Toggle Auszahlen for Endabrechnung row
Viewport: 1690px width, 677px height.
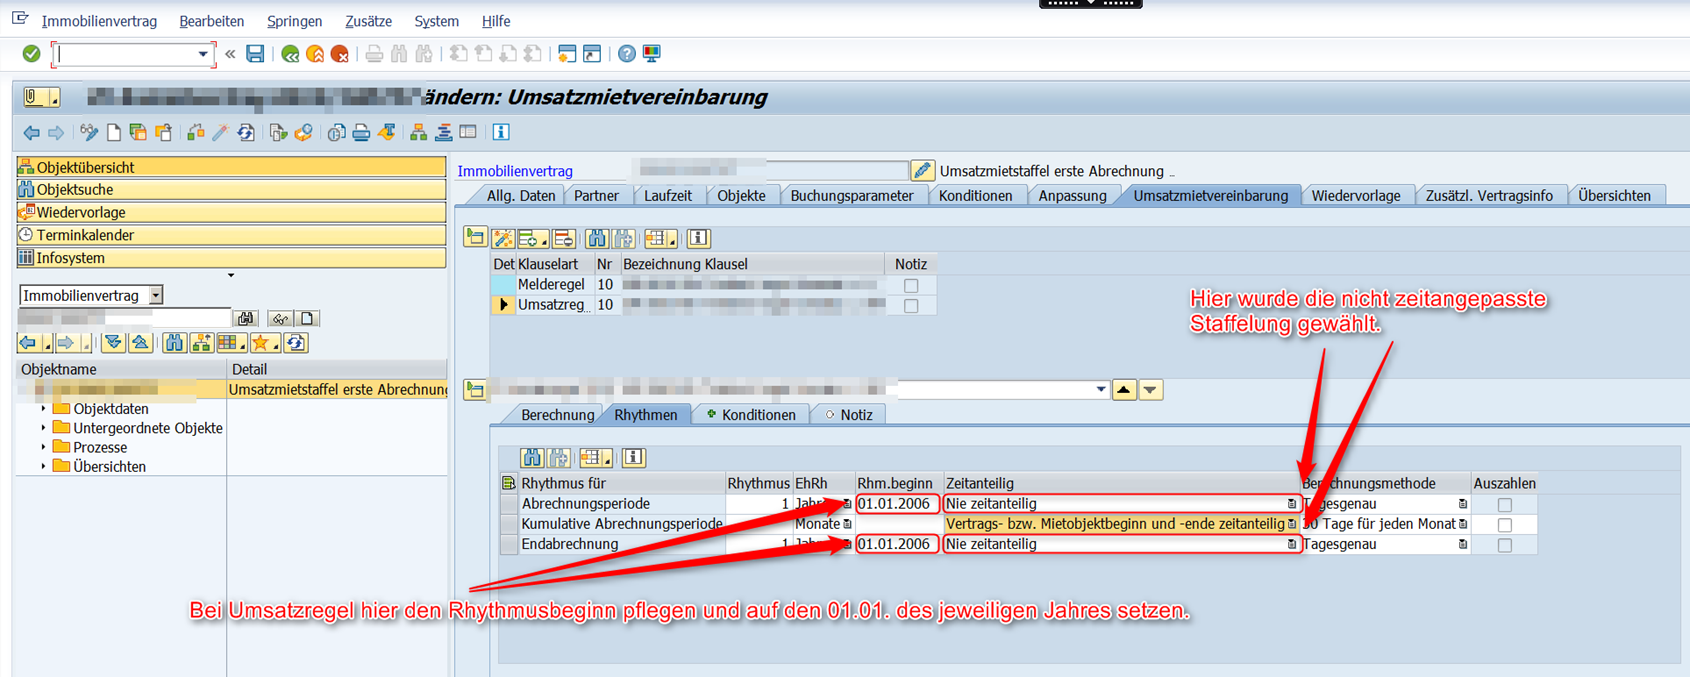[1505, 545]
